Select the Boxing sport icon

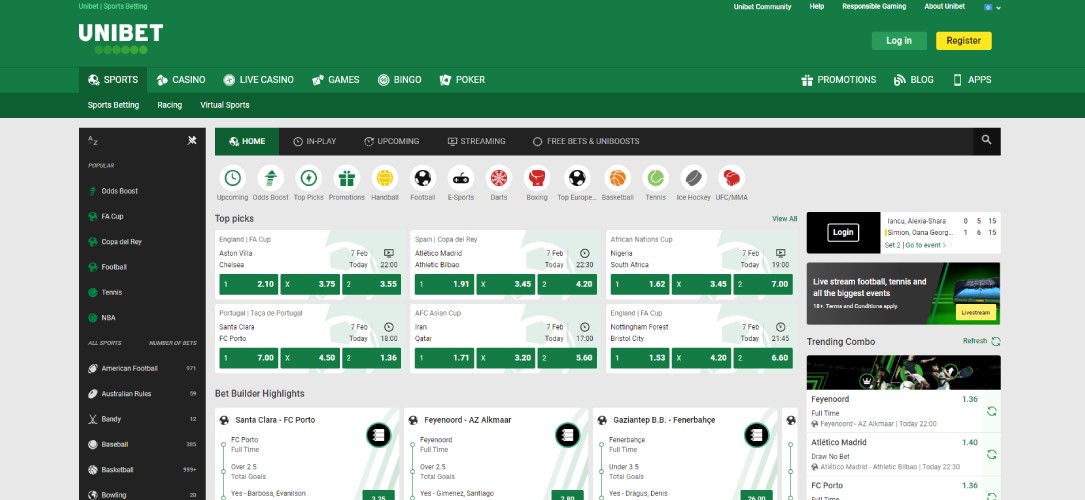click(537, 178)
